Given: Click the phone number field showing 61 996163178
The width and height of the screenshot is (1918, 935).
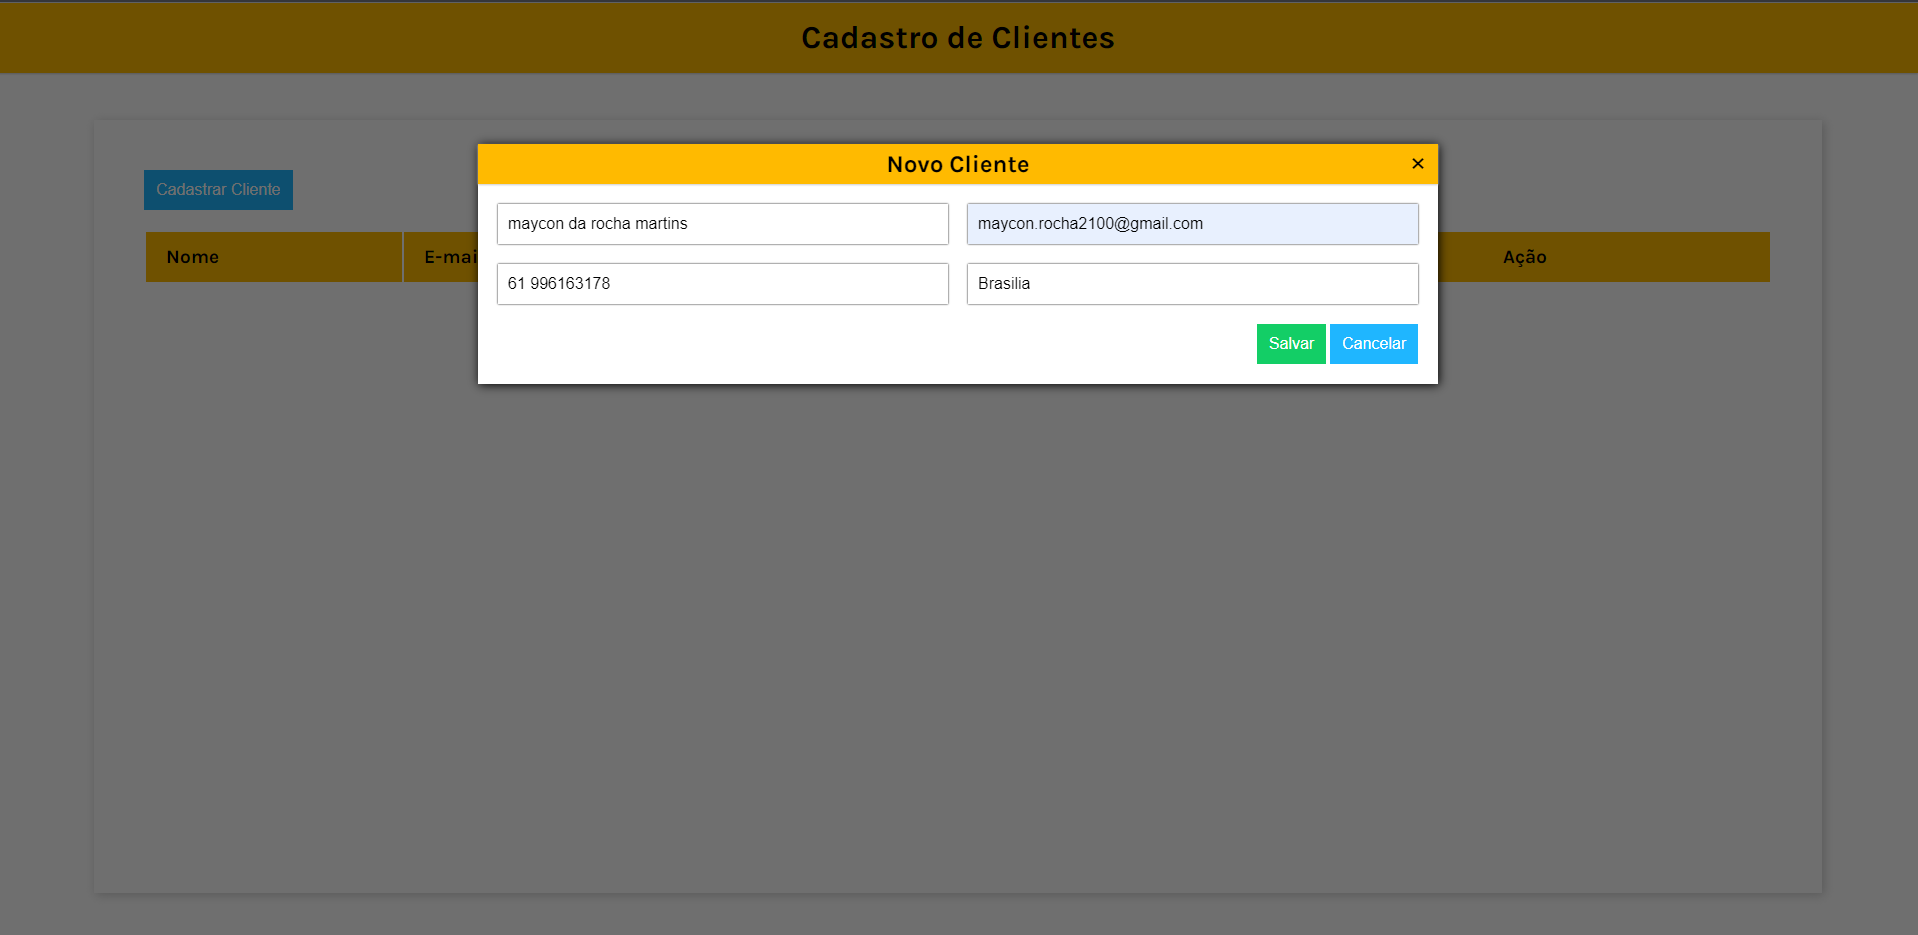Looking at the screenshot, I should pyautogui.click(x=722, y=283).
